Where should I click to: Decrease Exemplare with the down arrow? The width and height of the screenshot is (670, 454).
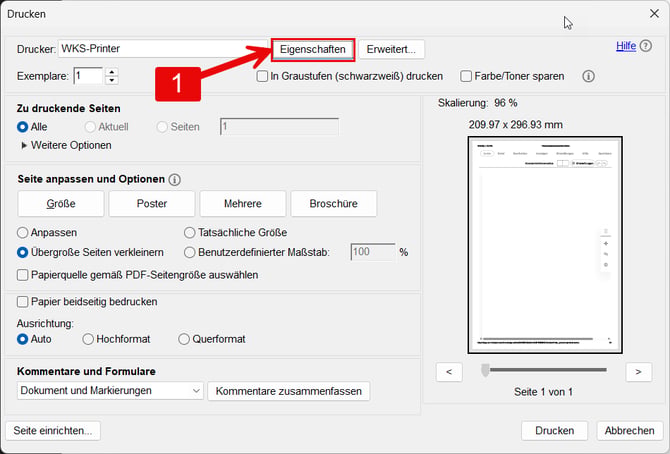pyautogui.click(x=112, y=80)
